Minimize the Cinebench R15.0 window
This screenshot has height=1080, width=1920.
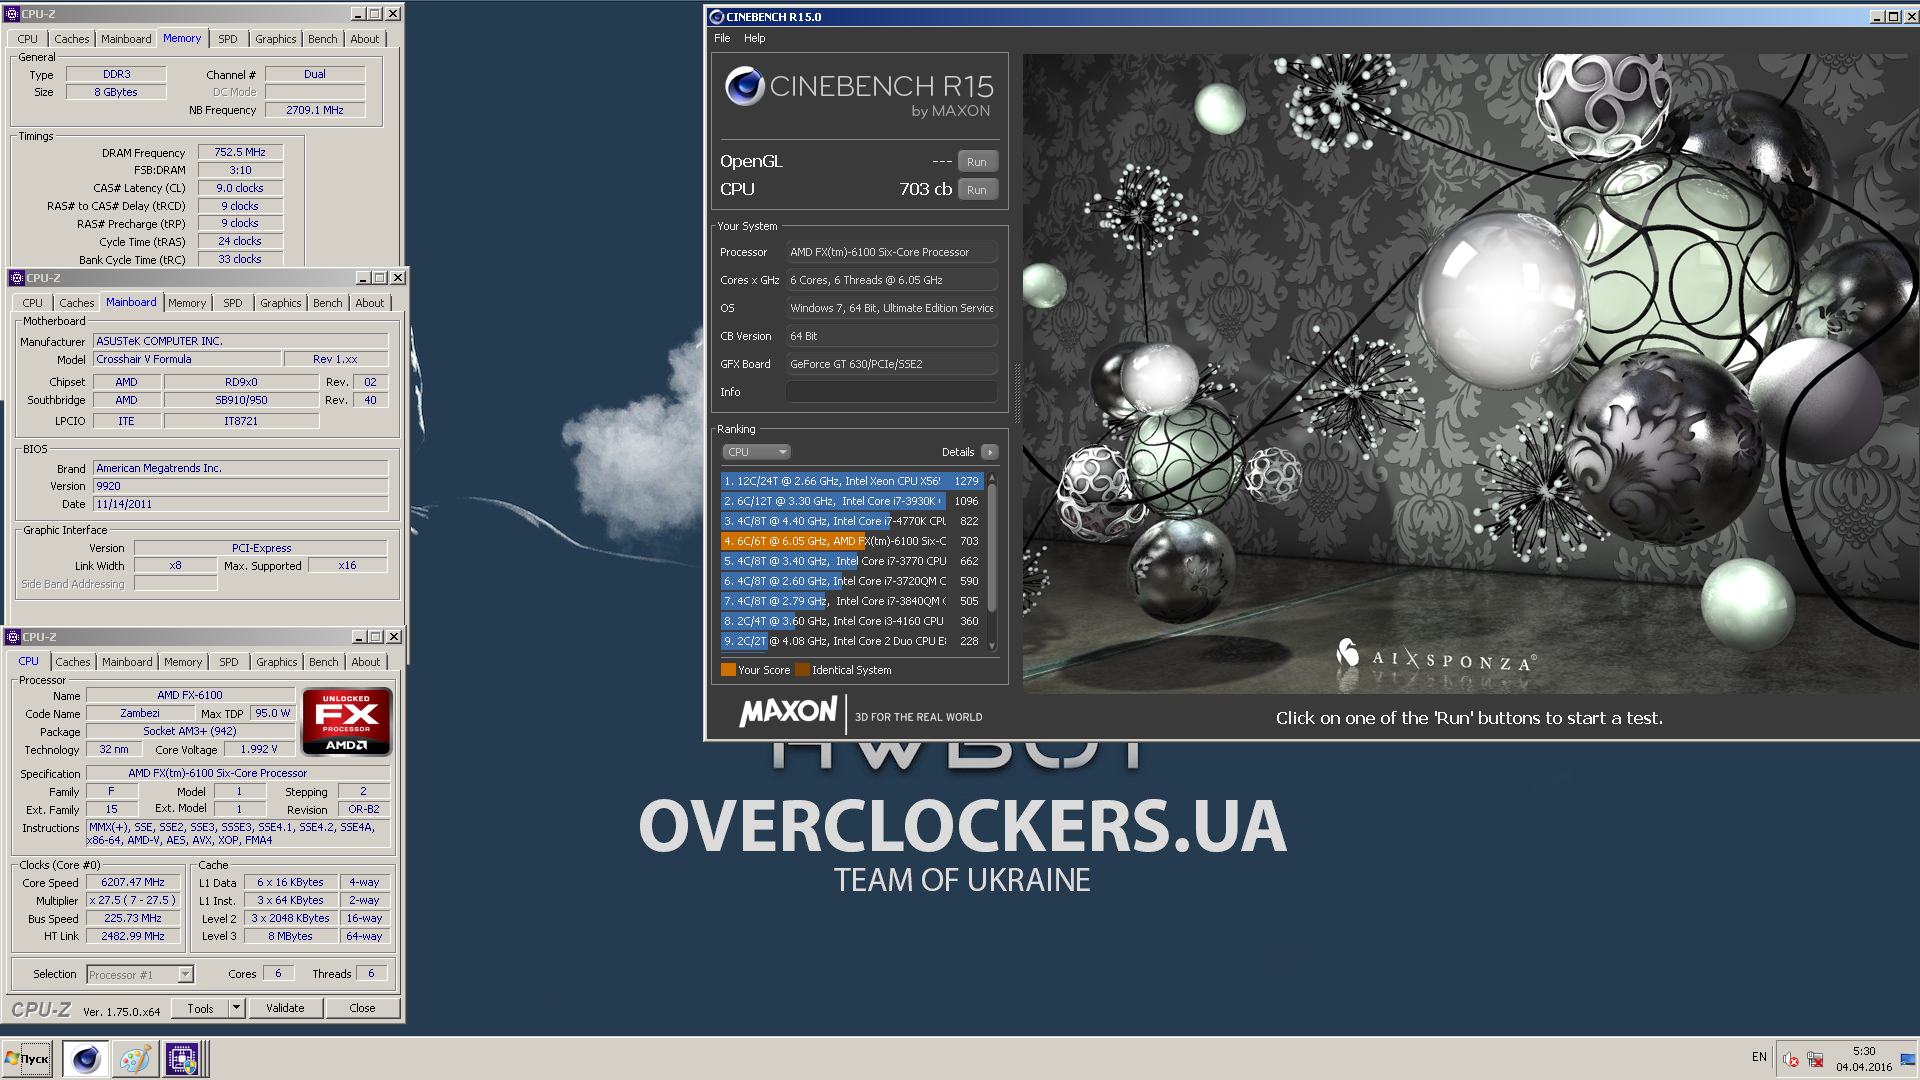(x=1877, y=17)
